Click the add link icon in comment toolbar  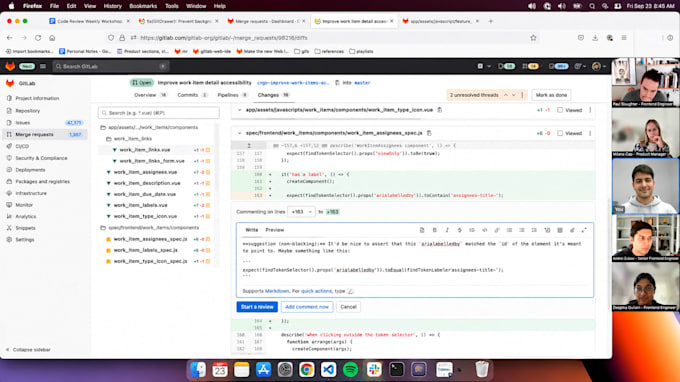point(497,230)
